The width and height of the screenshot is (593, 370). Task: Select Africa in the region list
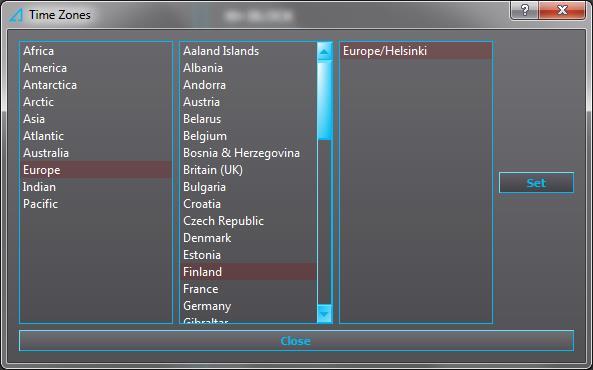pos(96,51)
